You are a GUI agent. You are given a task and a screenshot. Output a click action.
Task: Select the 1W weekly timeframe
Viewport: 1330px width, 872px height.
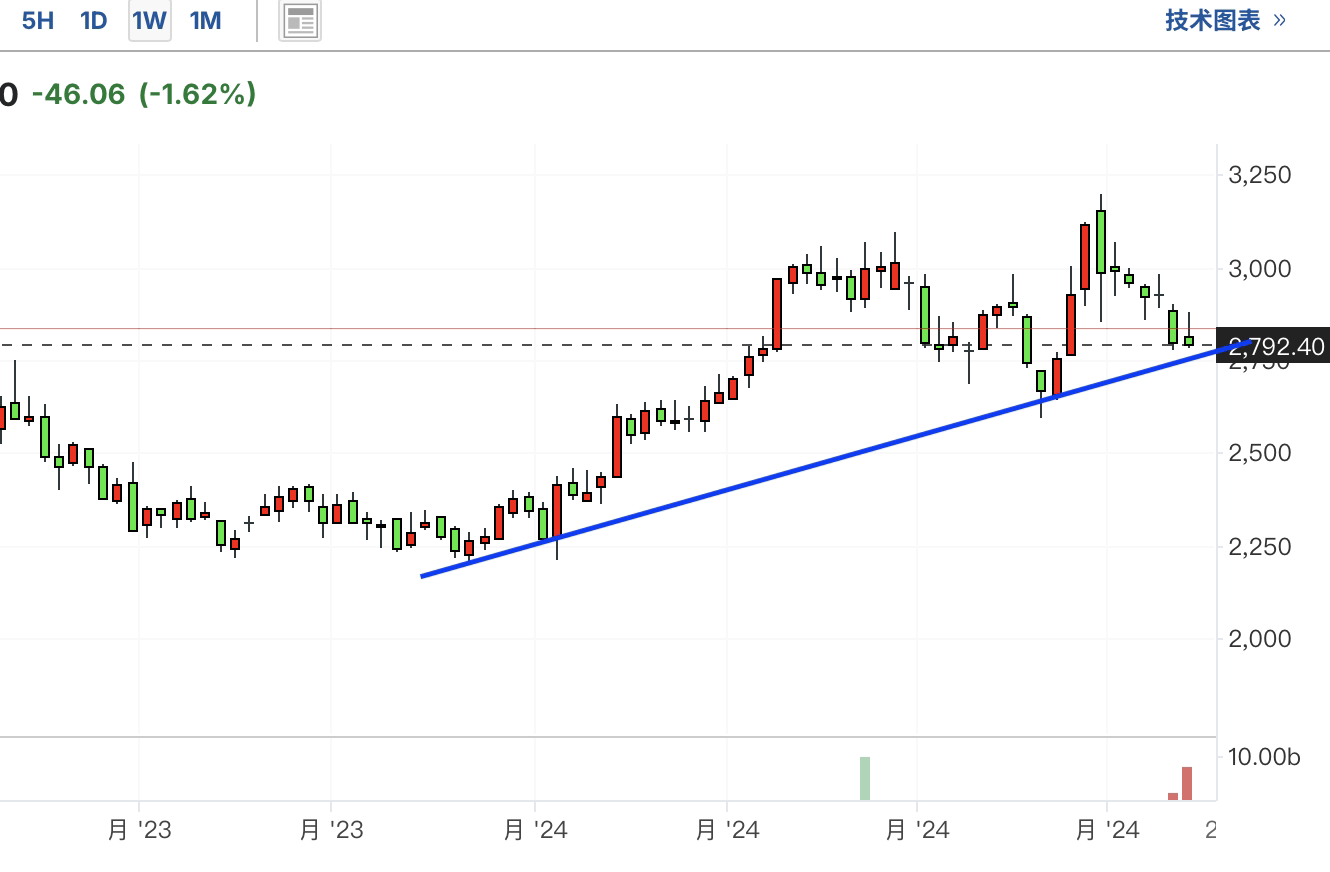point(150,20)
